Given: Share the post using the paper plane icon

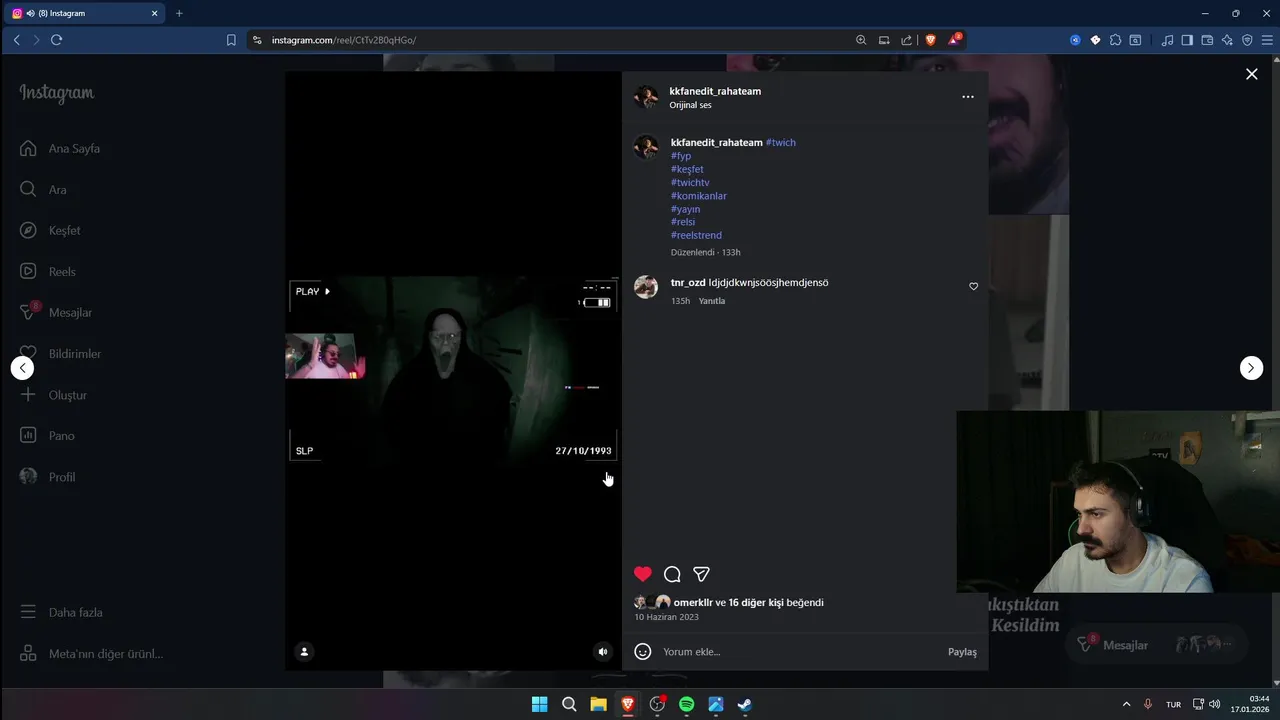Looking at the screenshot, I should point(702,574).
